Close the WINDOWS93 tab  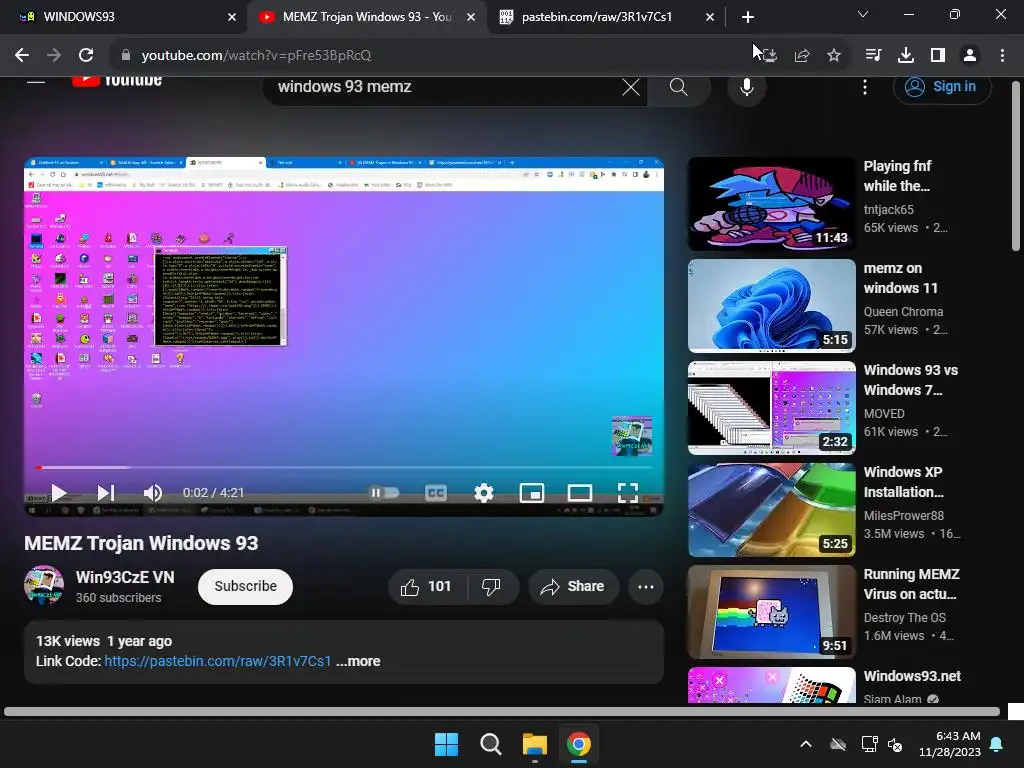click(x=232, y=17)
